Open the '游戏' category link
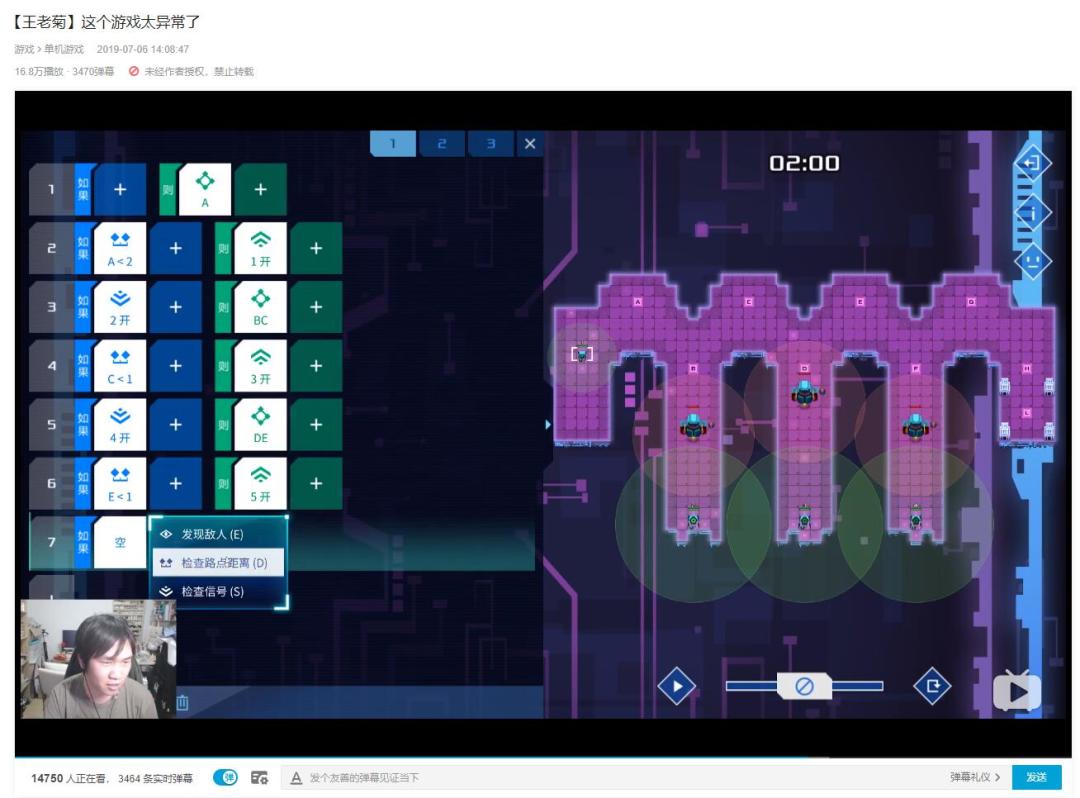This screenshot has width=1080, height=798. pos(24,49)
